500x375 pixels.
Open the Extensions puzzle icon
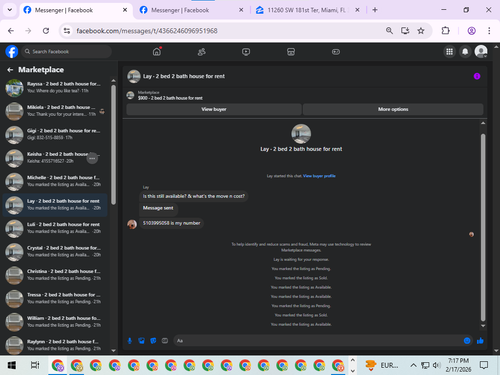coord(445,31)
